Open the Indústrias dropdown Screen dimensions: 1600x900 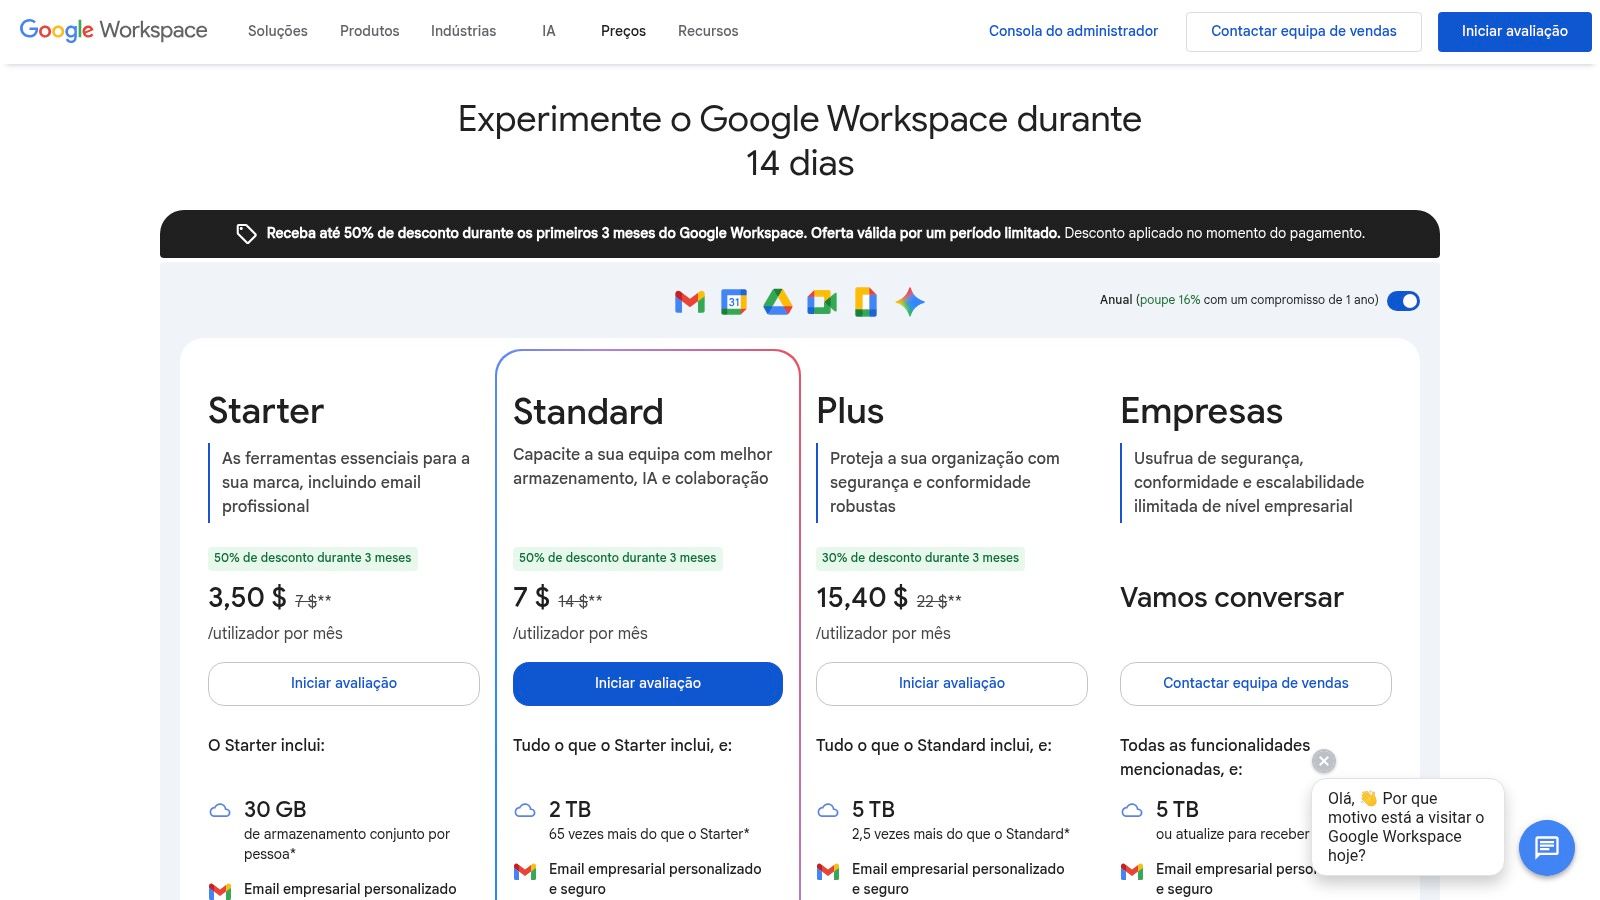(x=463, y=31)
